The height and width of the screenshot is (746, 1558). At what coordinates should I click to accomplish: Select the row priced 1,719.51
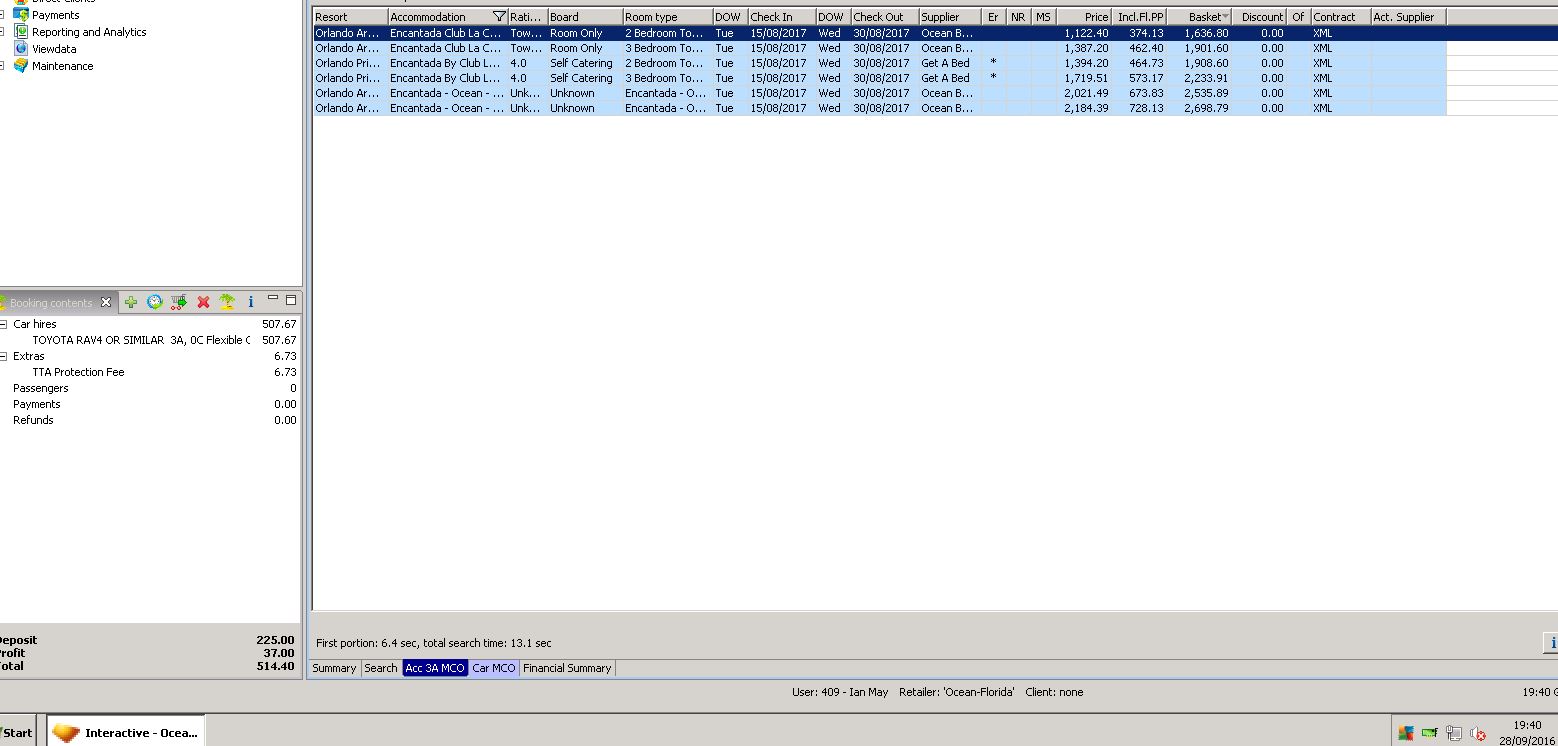(880, 78)
